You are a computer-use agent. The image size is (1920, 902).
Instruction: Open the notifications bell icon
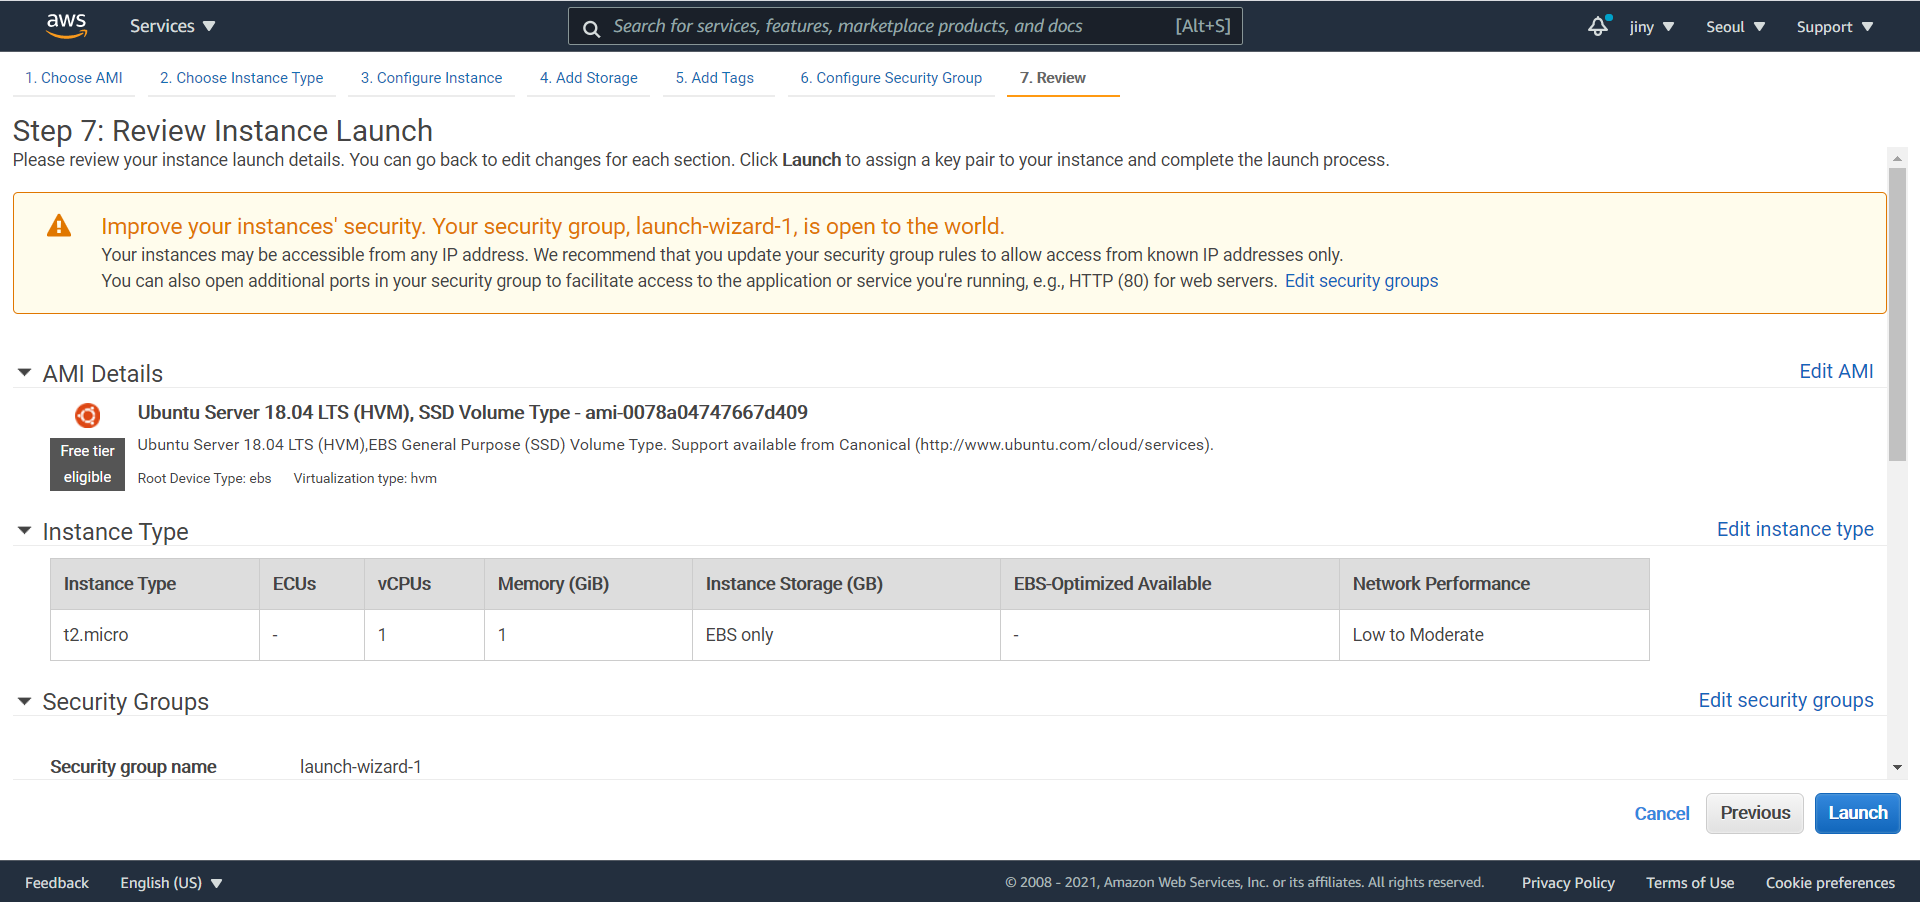(x=1598, y=26)
